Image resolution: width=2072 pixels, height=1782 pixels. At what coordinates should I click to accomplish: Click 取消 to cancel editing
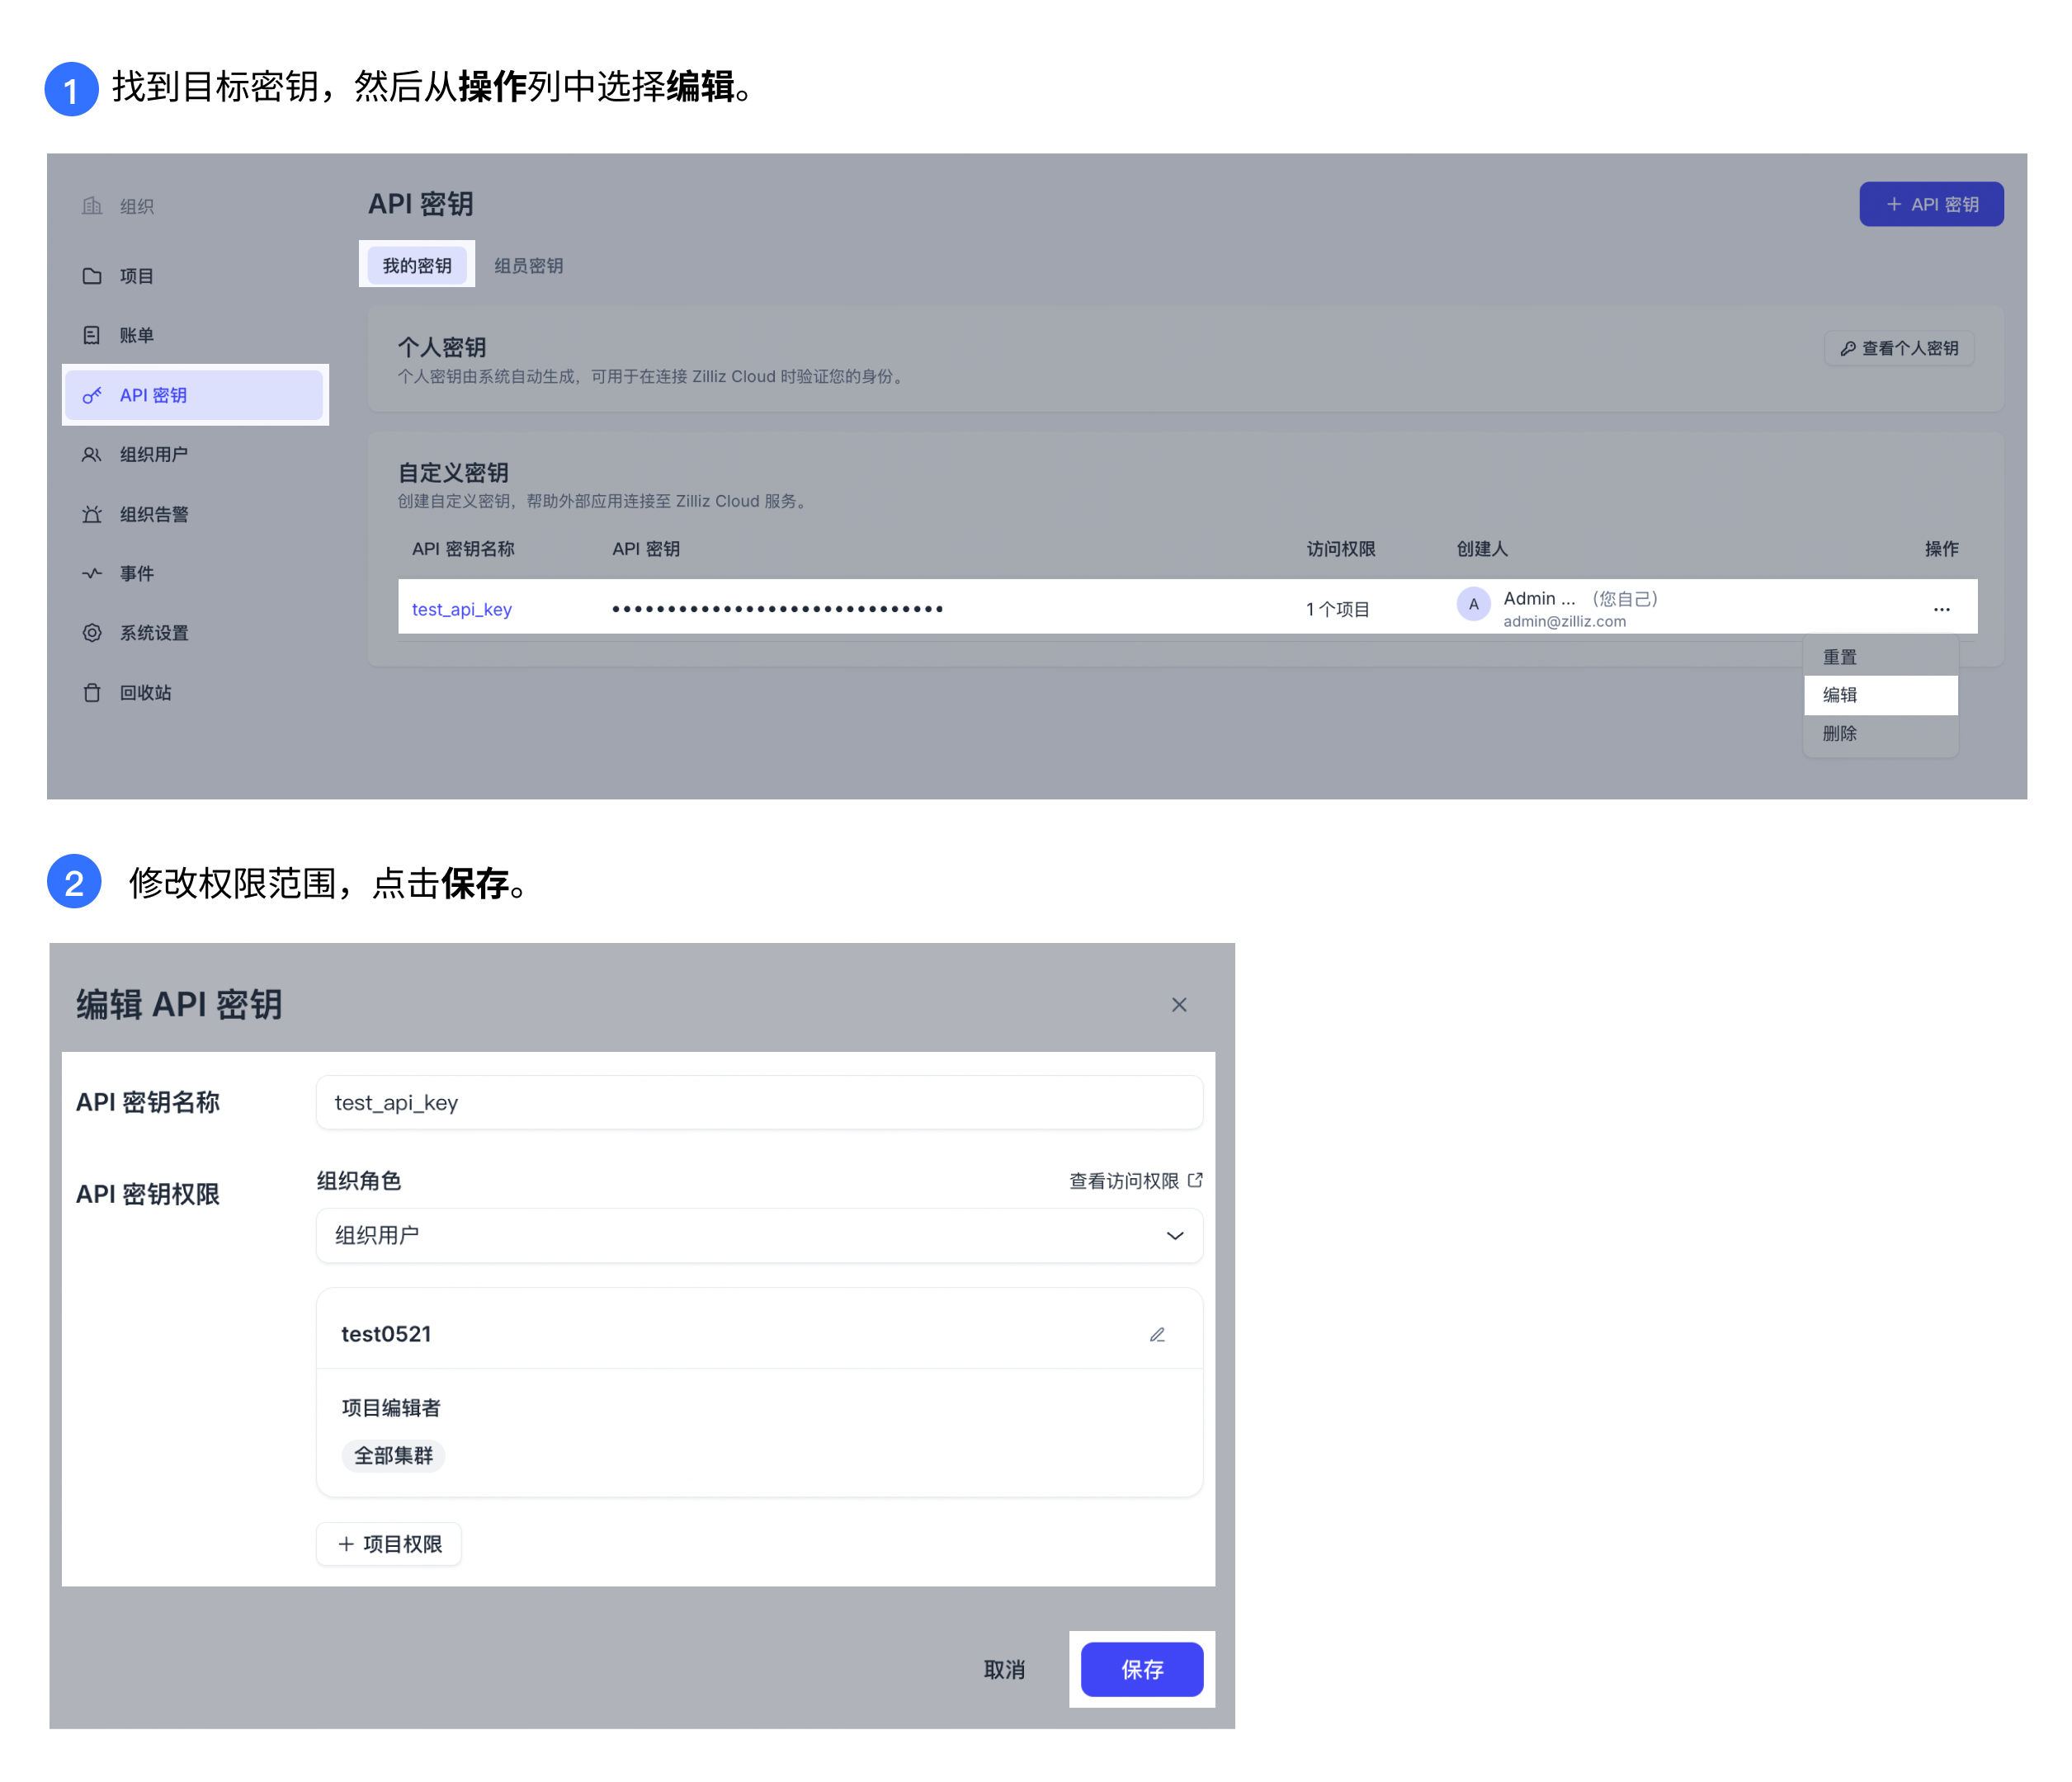click(1004, 1669)
